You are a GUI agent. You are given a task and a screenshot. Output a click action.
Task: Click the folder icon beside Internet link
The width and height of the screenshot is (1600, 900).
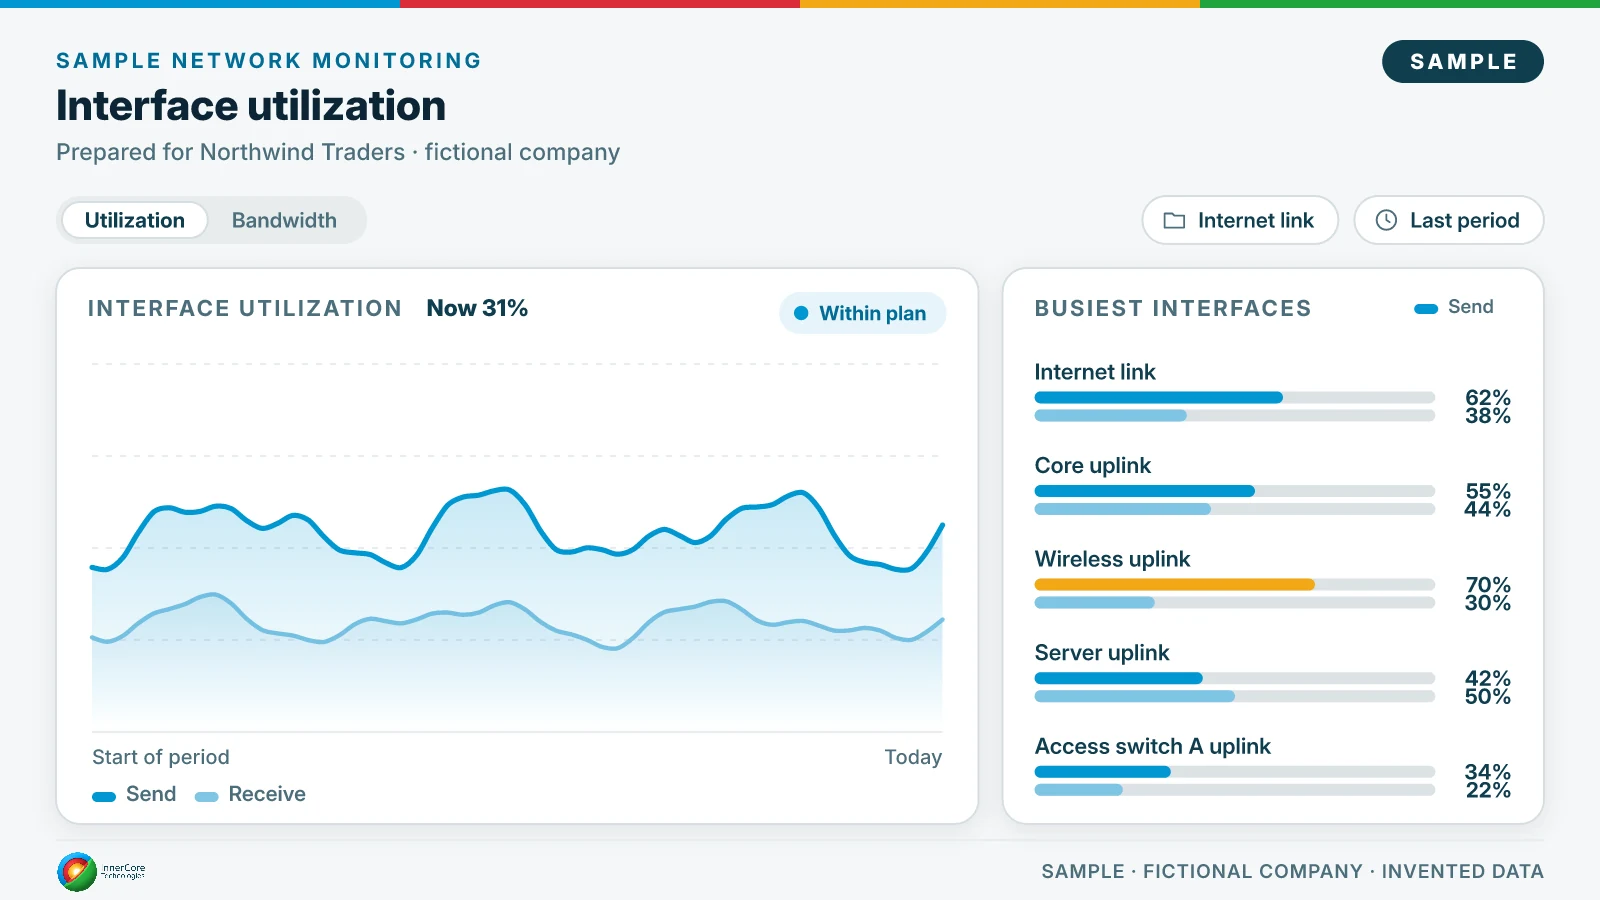(x=1174, y=220)
